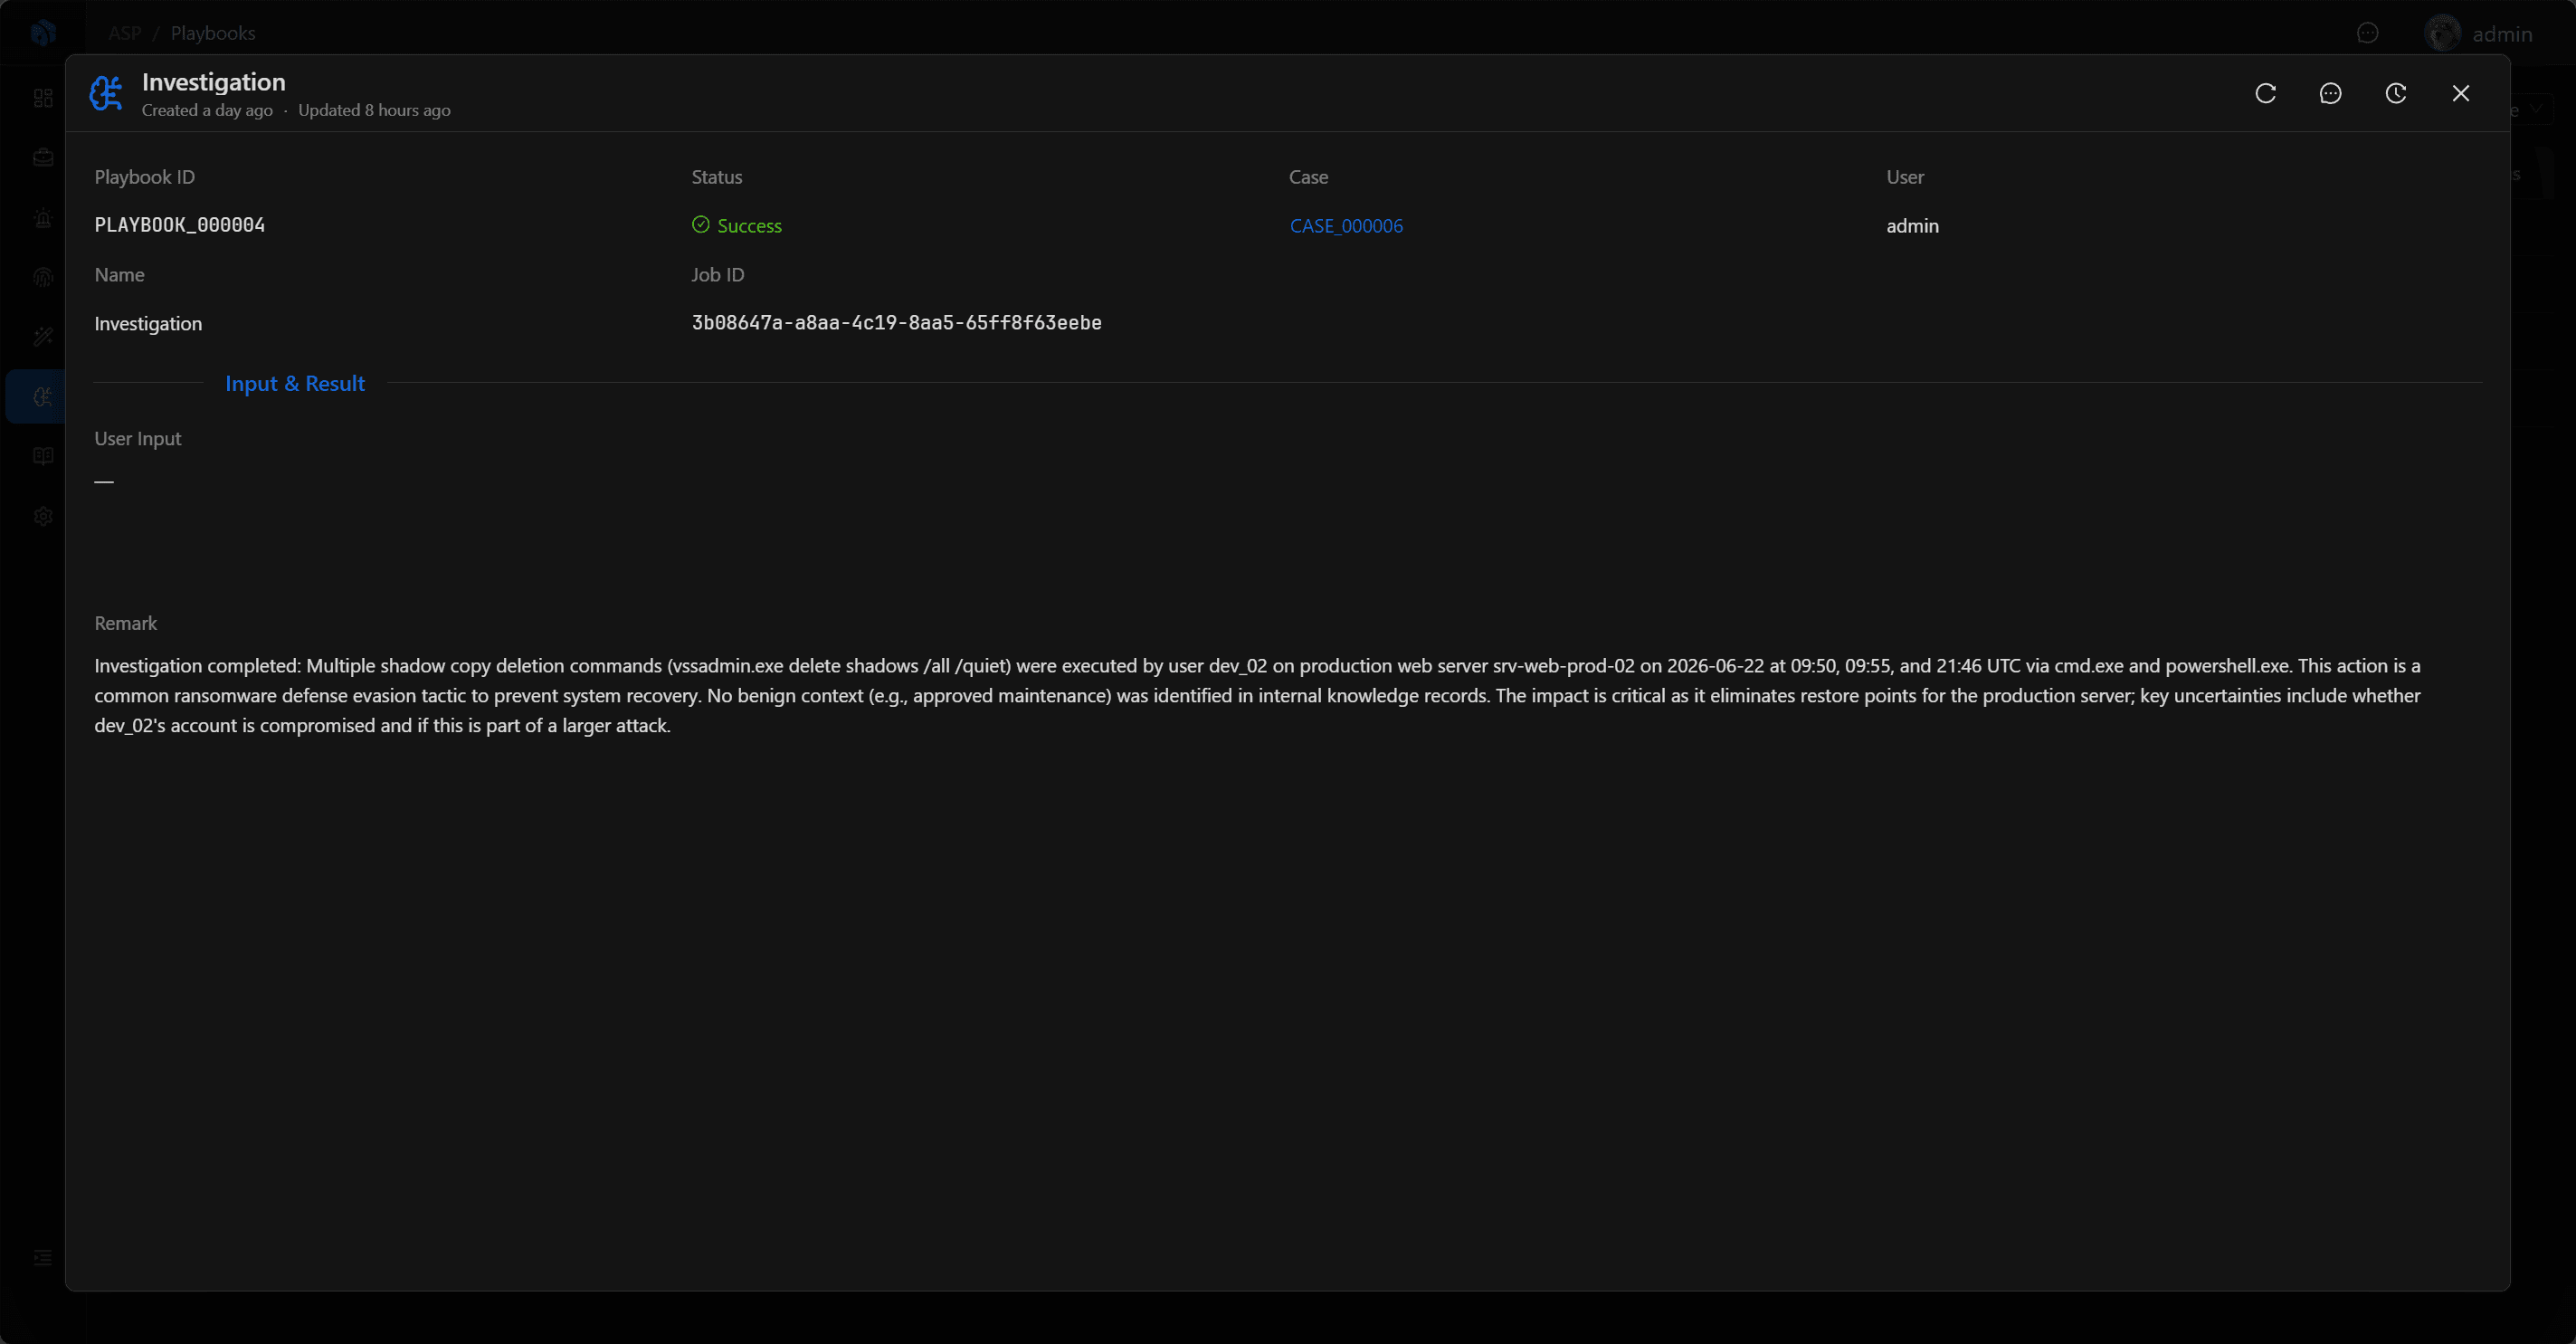
Task: Refresh the Investigation playbook details
Action: click(x=2265, y=93)
